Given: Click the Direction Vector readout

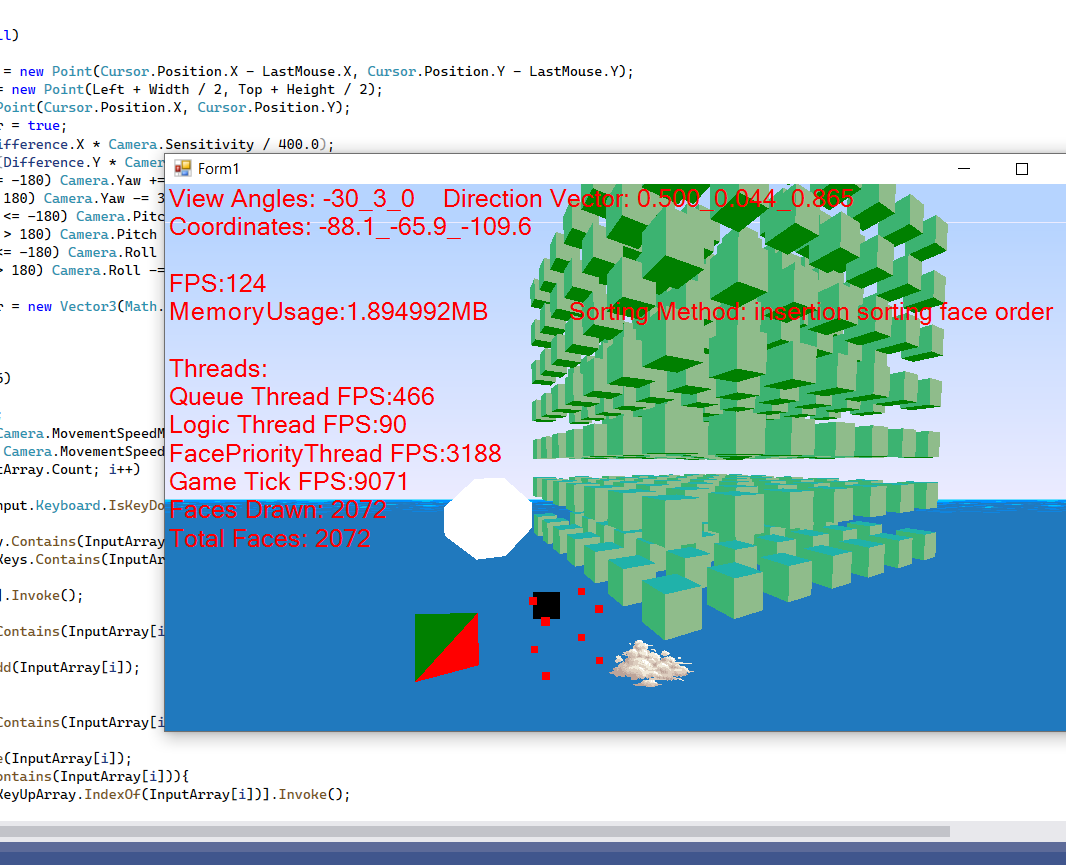Looking at the screenshot, I should (648, 199).
